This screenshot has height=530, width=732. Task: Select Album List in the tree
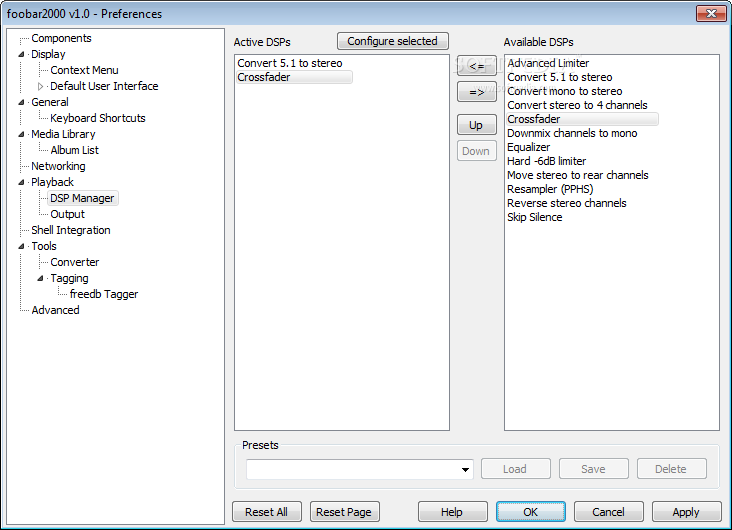74,150
